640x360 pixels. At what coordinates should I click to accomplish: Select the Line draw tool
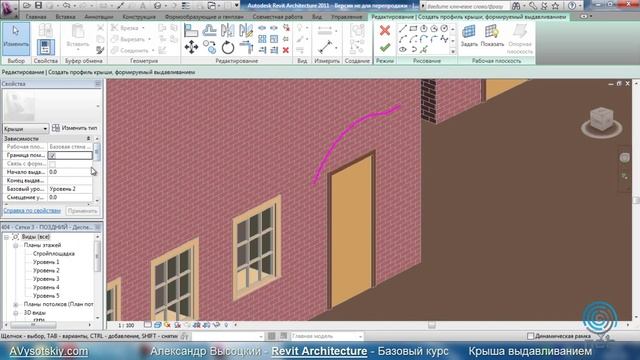(x=402, y=29)
